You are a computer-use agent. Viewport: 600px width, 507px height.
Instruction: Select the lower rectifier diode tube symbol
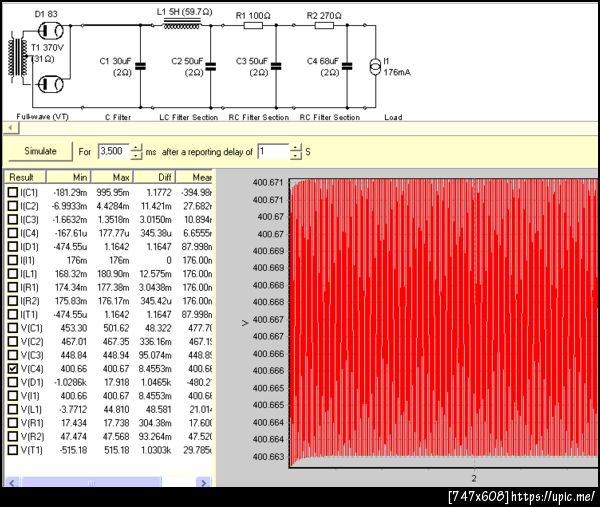[51, 85]
